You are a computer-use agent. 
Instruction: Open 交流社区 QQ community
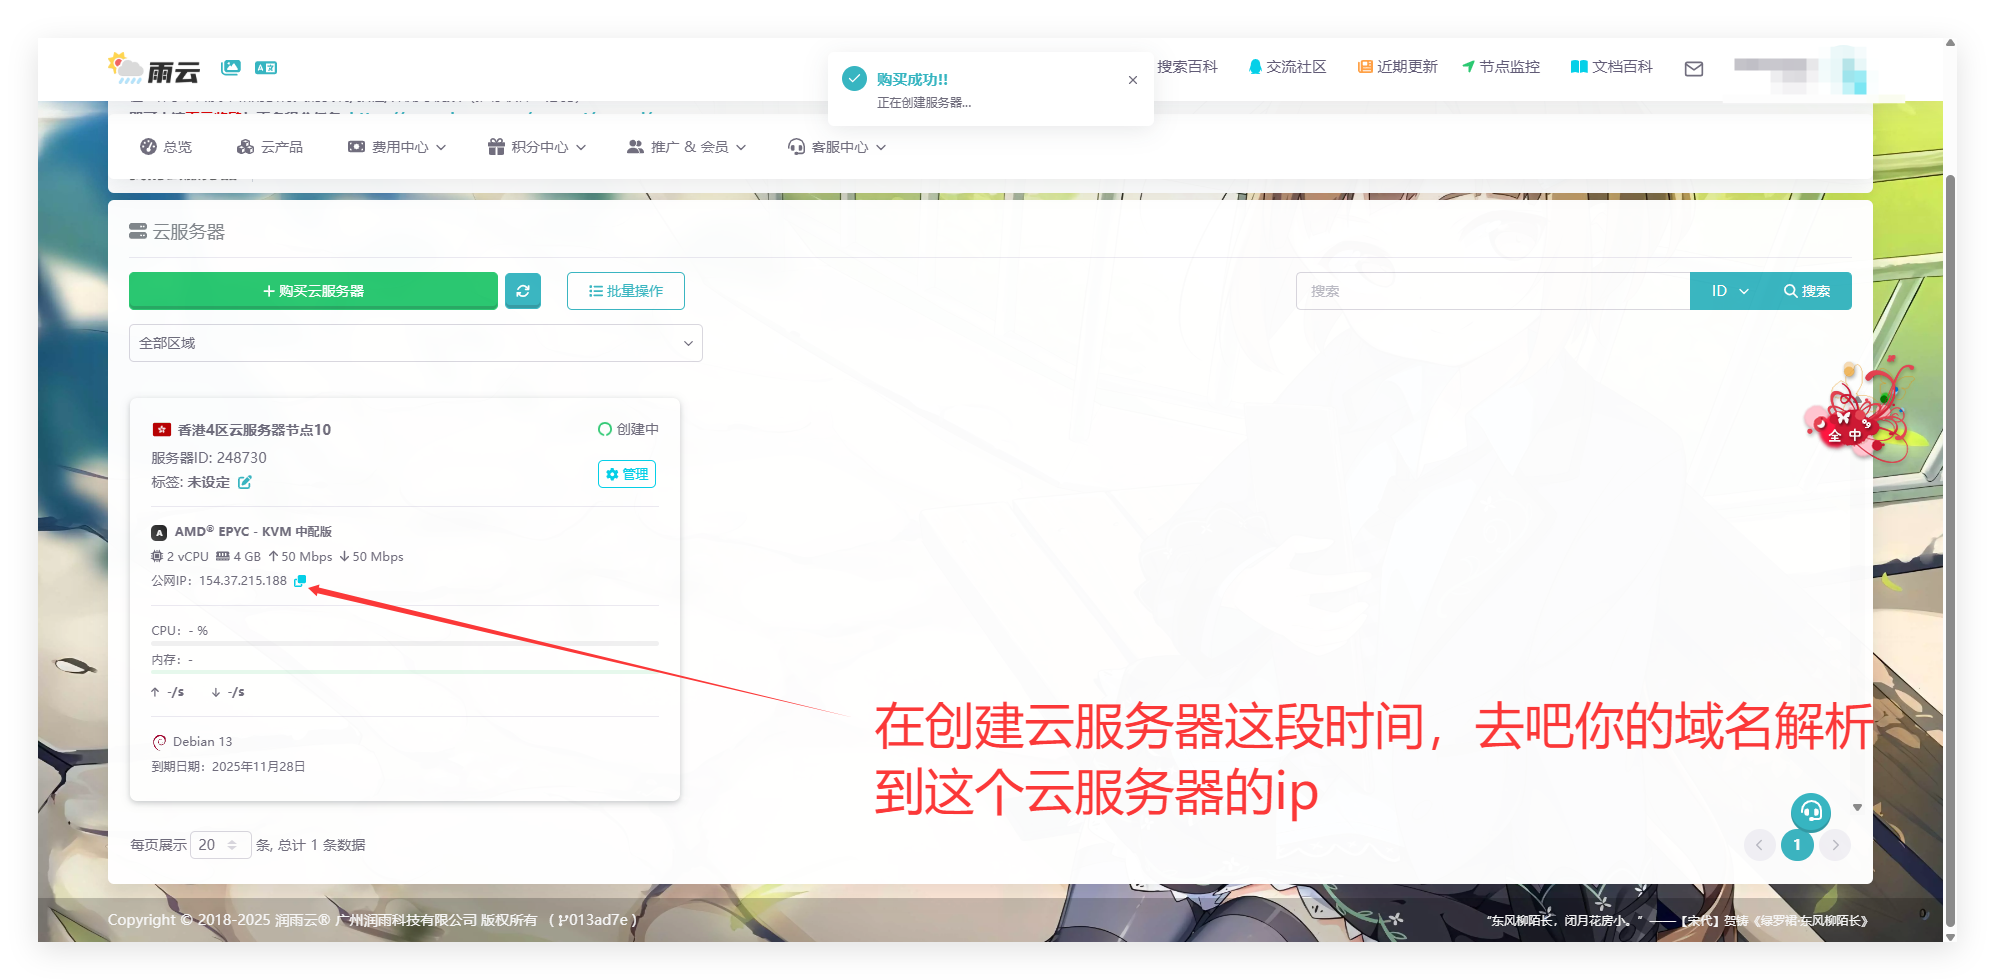(x=1288, y=66)
